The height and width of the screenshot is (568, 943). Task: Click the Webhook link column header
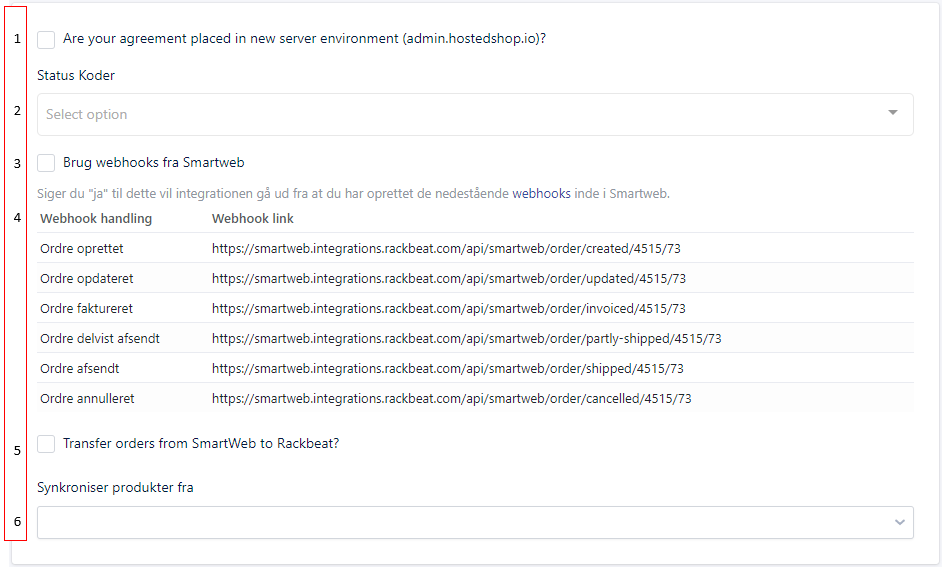pos(253,218)
